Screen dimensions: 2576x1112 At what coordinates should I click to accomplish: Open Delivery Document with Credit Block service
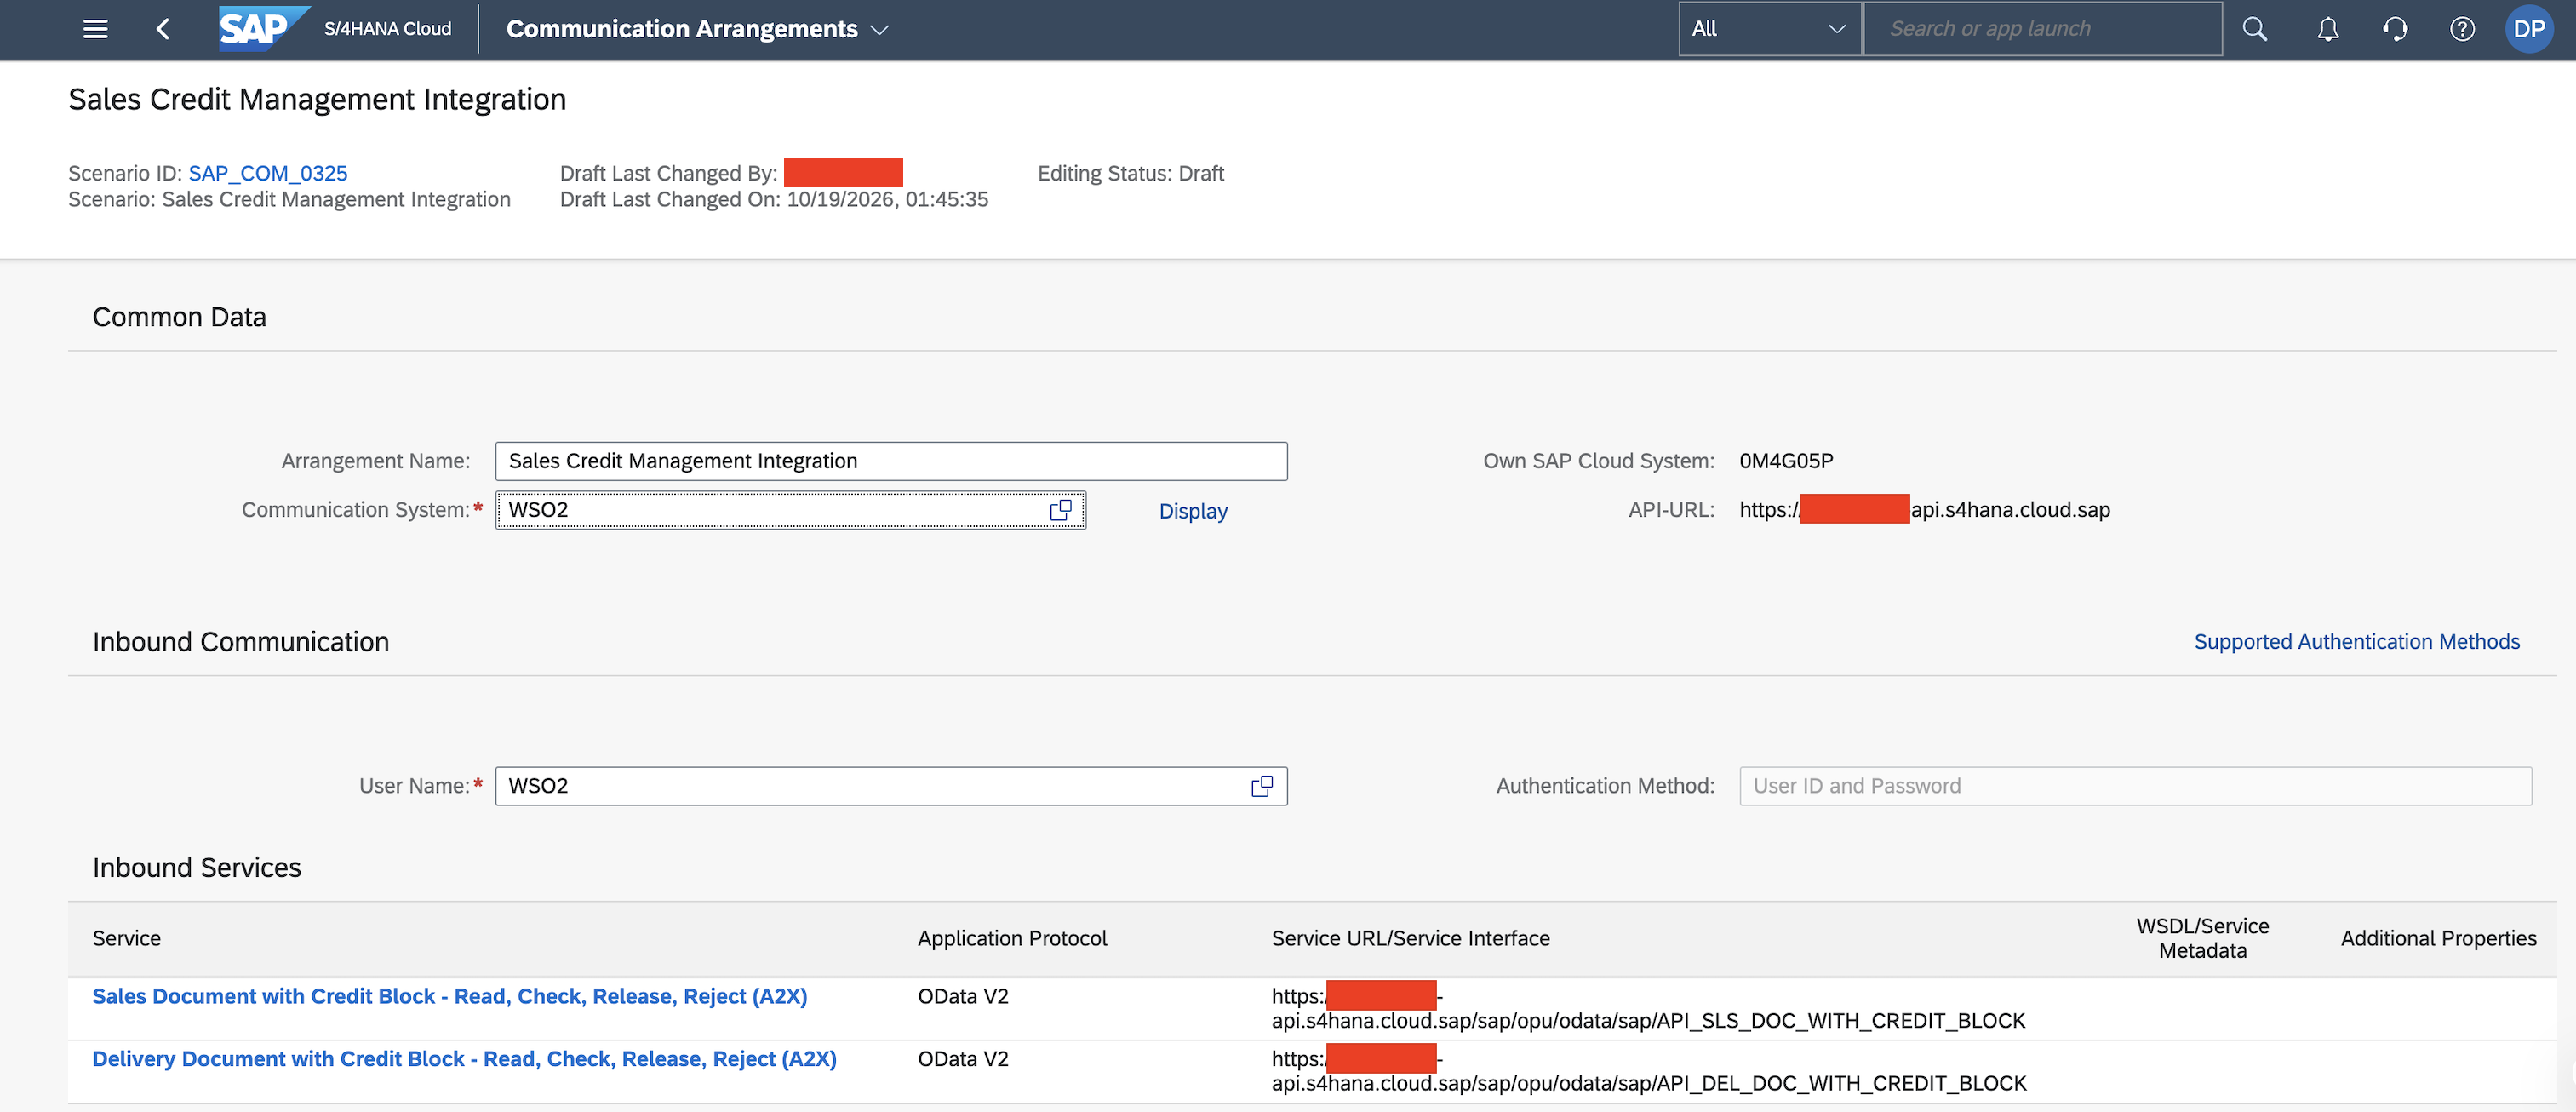[x=464, y=1058]
